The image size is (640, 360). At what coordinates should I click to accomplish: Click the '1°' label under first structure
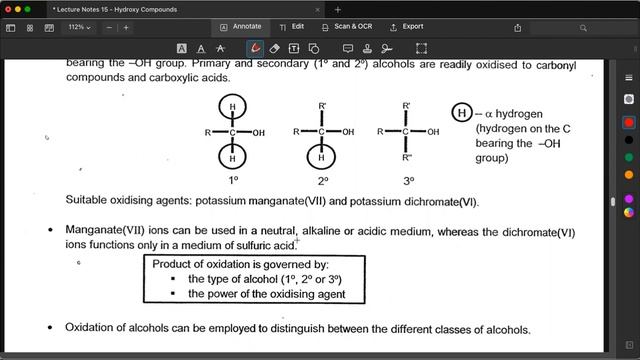pos(233,180)
